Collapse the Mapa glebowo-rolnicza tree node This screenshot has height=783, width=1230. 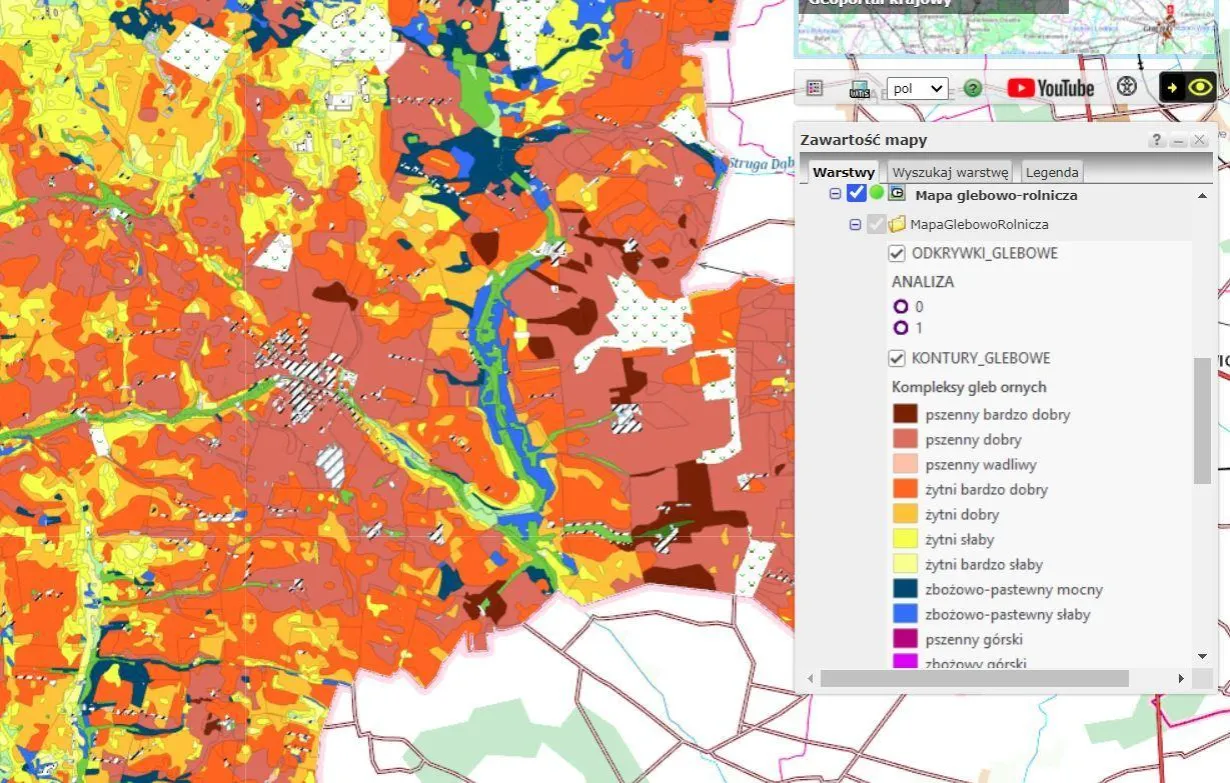tap(835, 193)
